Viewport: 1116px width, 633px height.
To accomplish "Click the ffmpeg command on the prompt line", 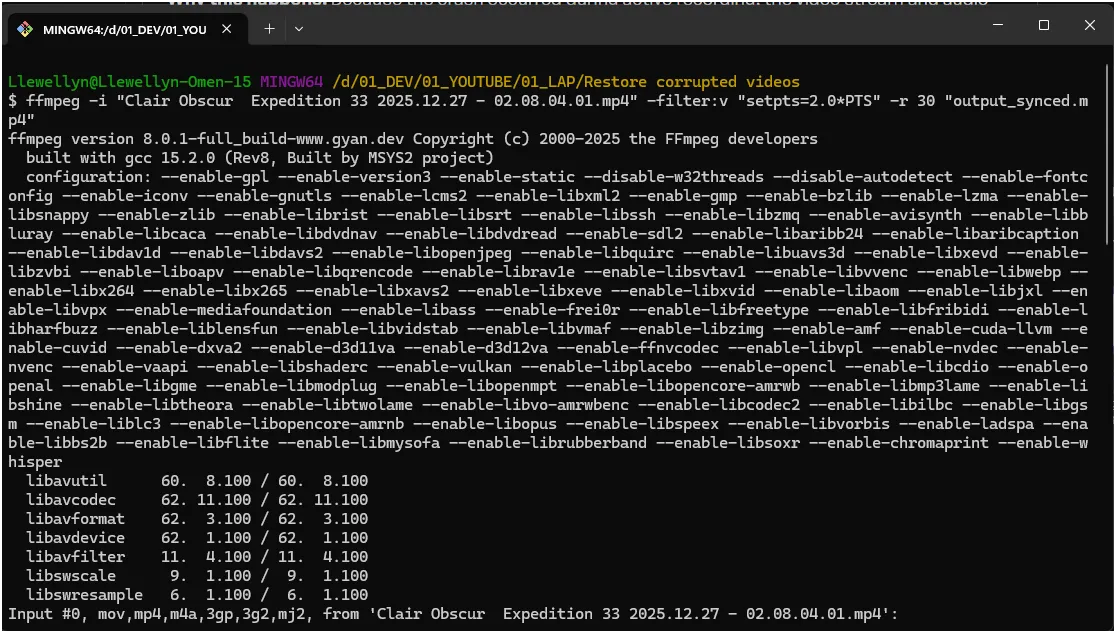I will point(55,100).
